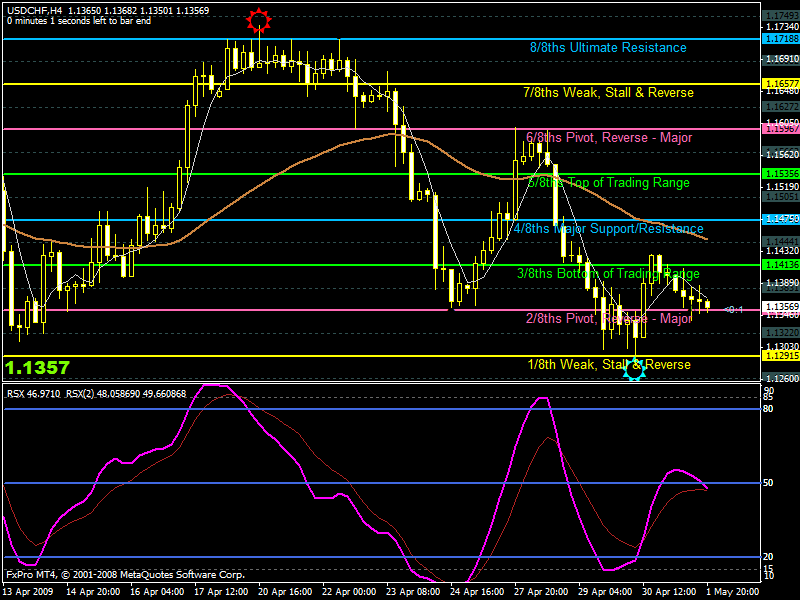The image size is (800, 600).
Task: Click the red sun sell-signal marker
Action: [259, 20]
